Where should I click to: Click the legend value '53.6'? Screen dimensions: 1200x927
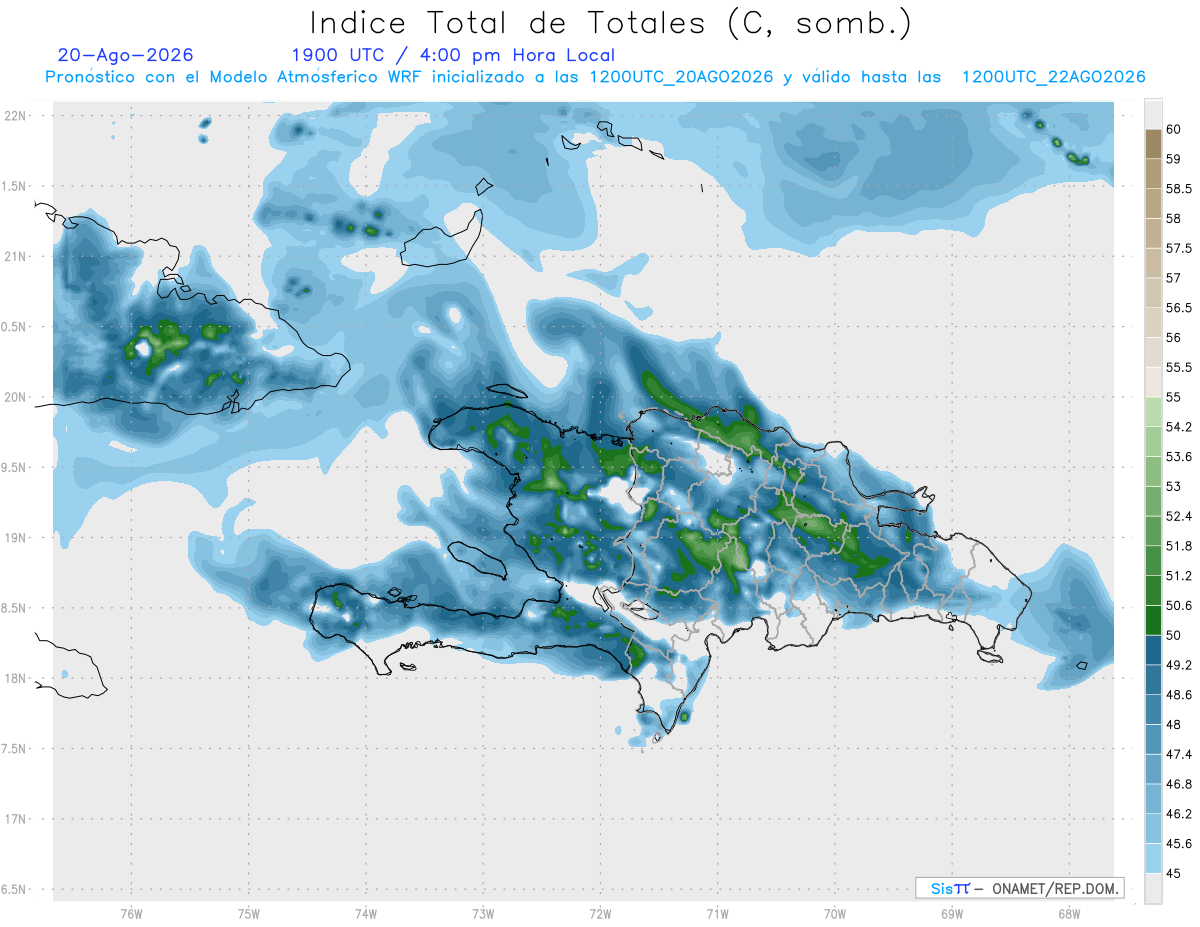pyautogui.click(x=1178, y=457)
